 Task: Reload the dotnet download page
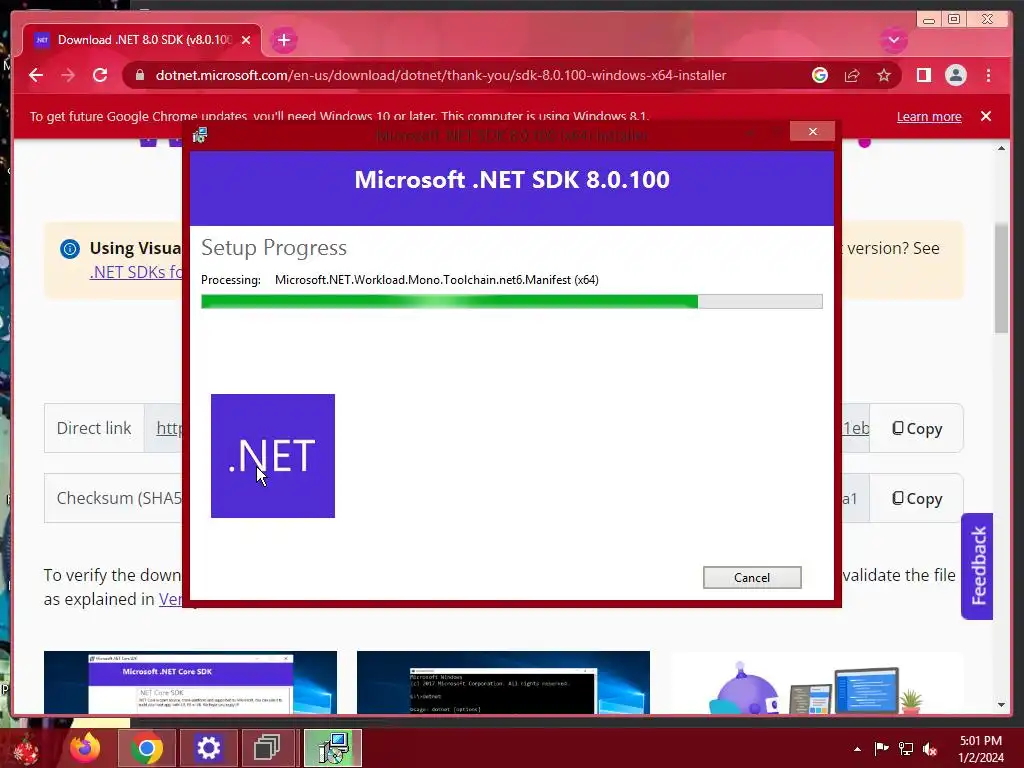tap(100, 75)
